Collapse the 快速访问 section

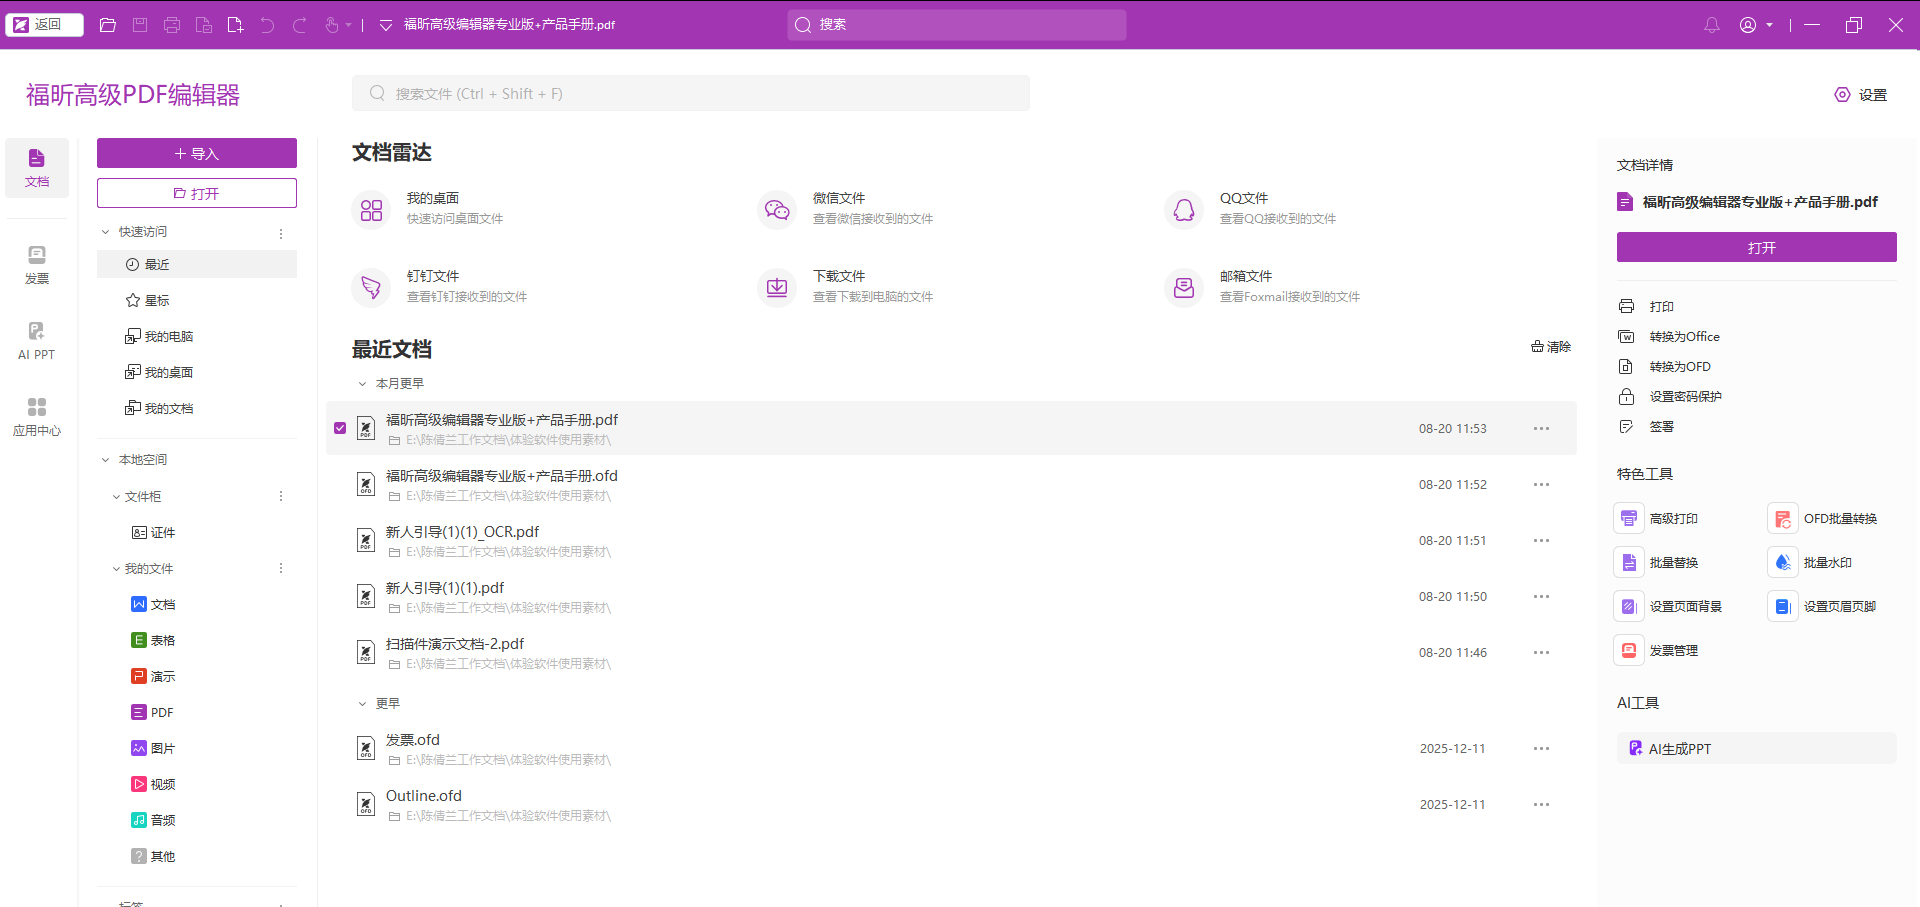click(x=105, y=232)
